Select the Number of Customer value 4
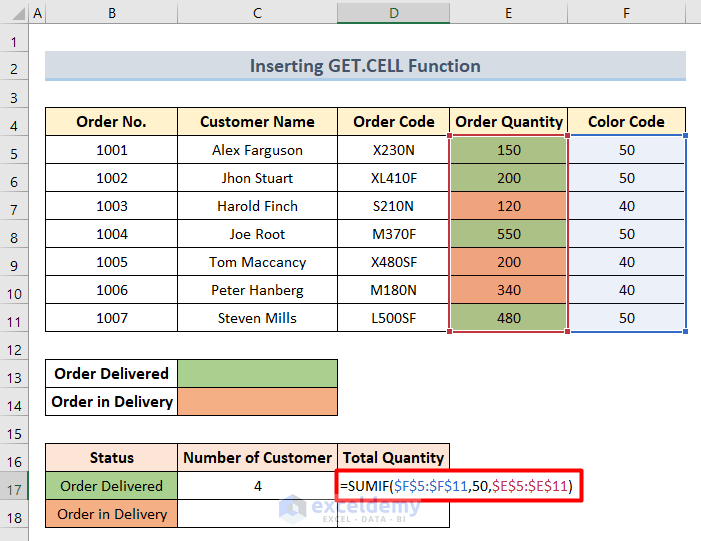Viewport: 701px width, 541px height. 257,486
